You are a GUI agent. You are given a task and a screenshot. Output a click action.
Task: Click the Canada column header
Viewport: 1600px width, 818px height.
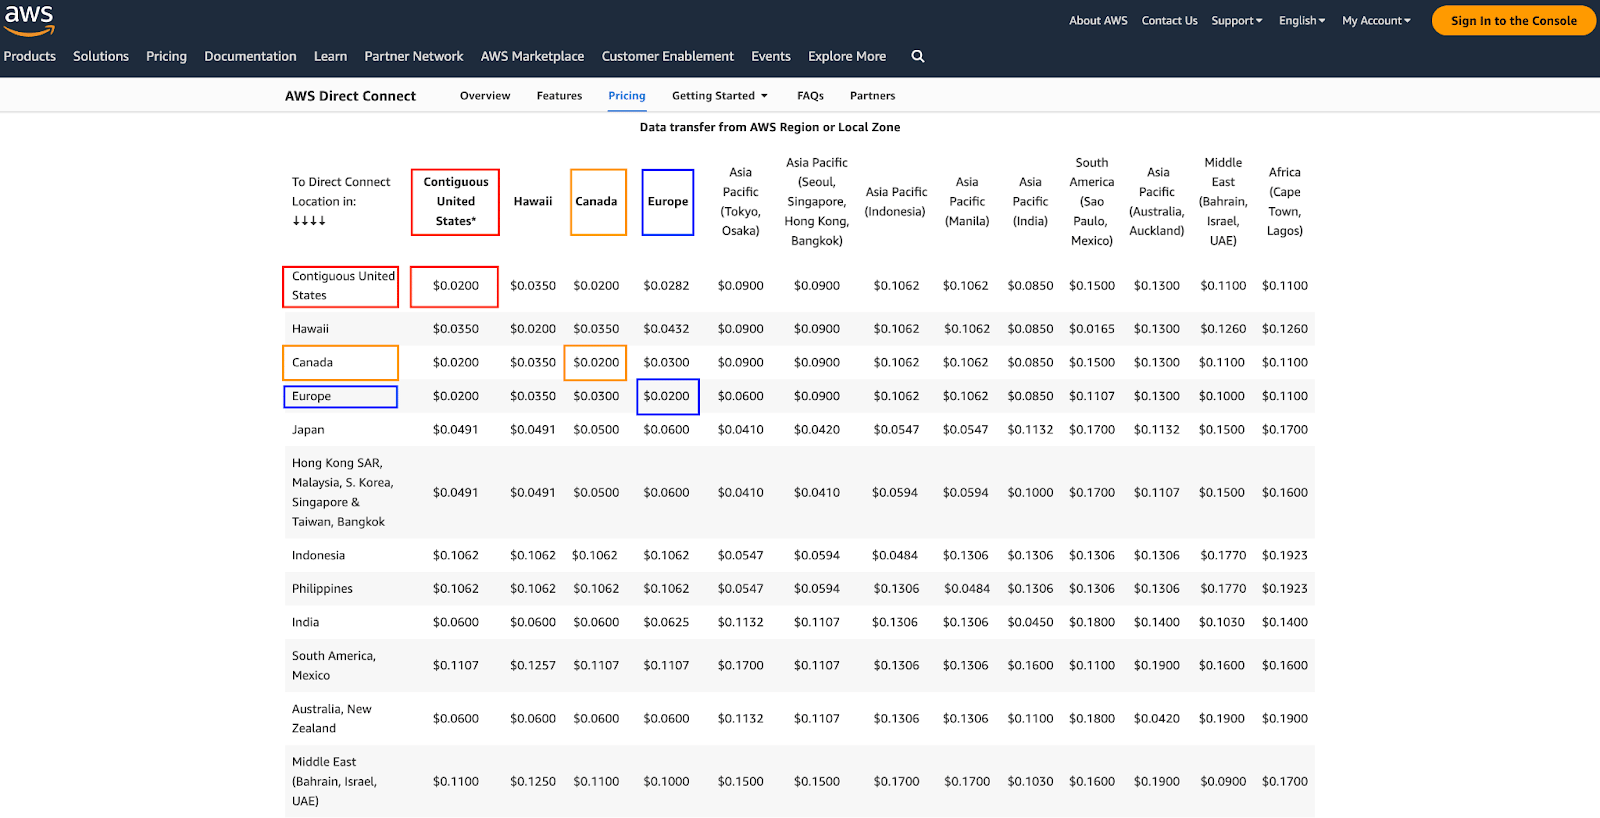pyautogui.click(x=598, y=202)
